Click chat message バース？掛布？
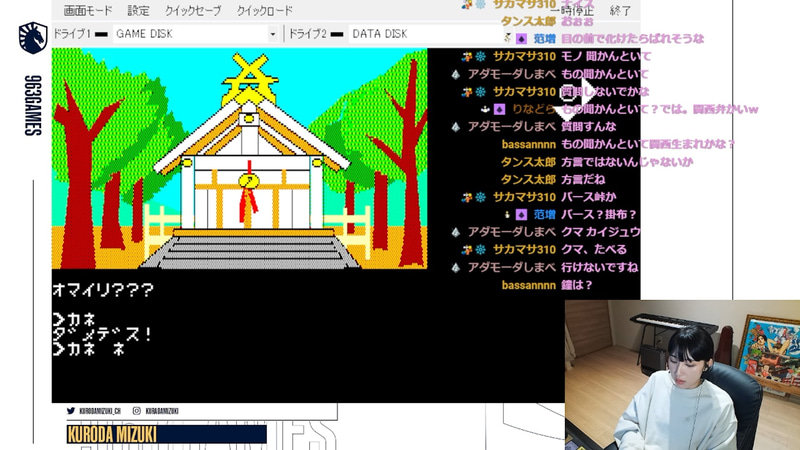Viewport: 800px width, 450px height. (x=599, y=215)
